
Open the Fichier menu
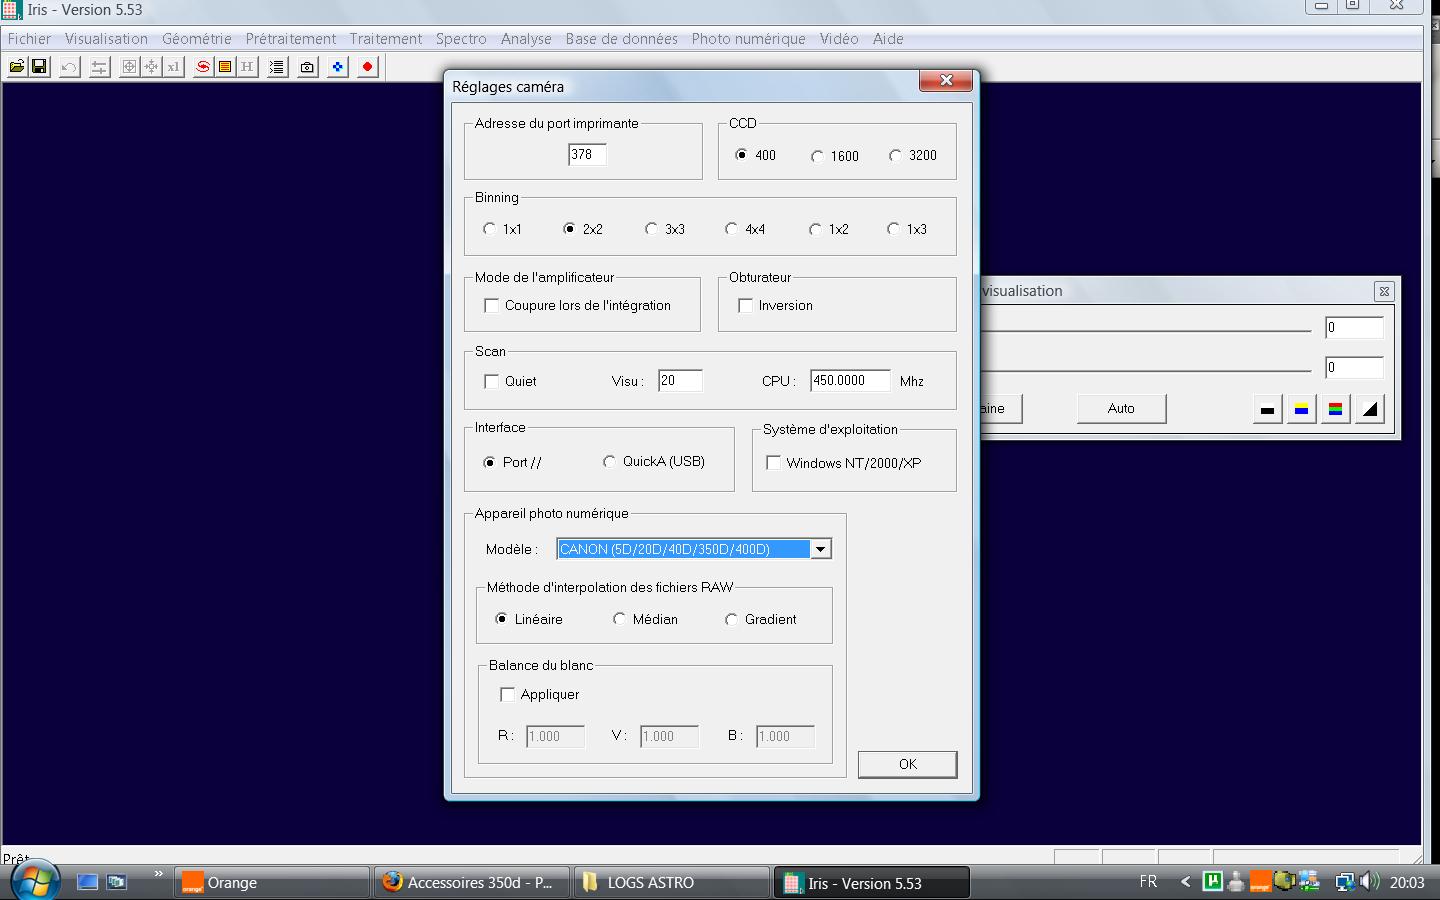tap(29, 39)
